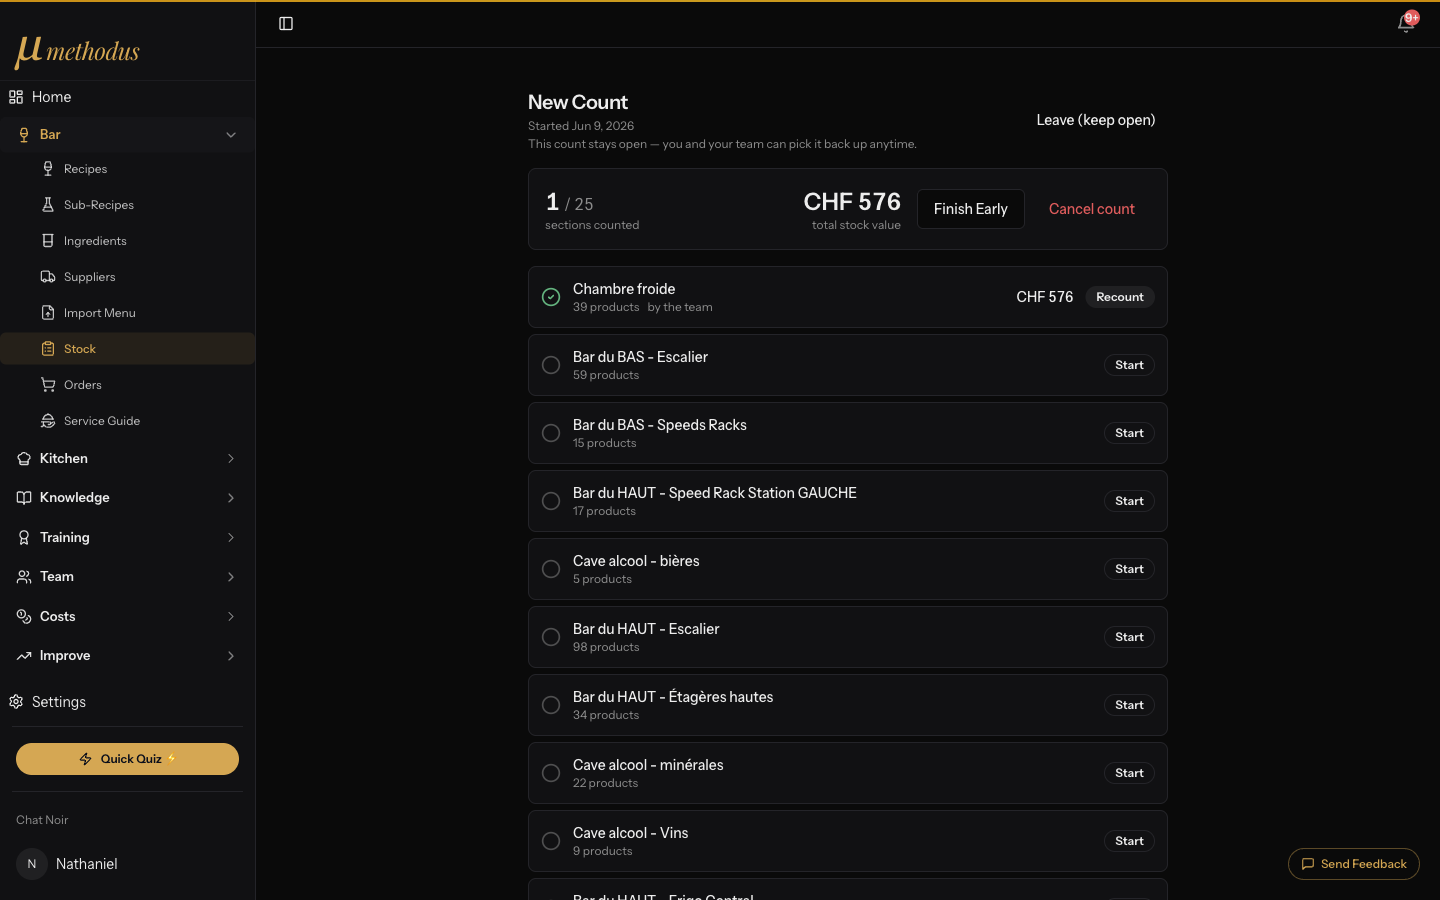The image size is (1440, 900).
Task: Click the Orders cart icon
Action: click(x=48, y=385)
